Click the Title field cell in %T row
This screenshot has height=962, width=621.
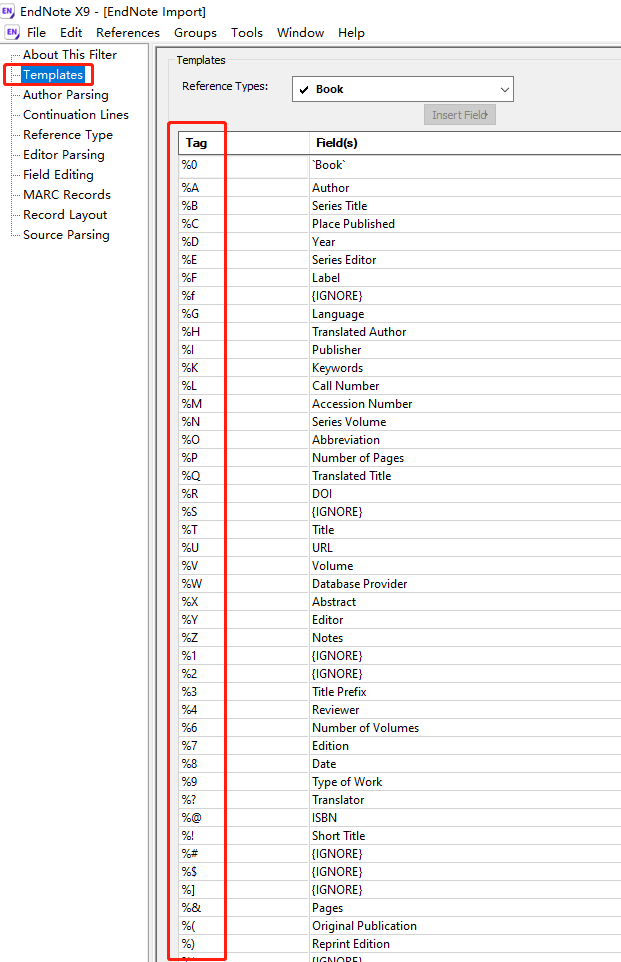(x=465, y=529)
